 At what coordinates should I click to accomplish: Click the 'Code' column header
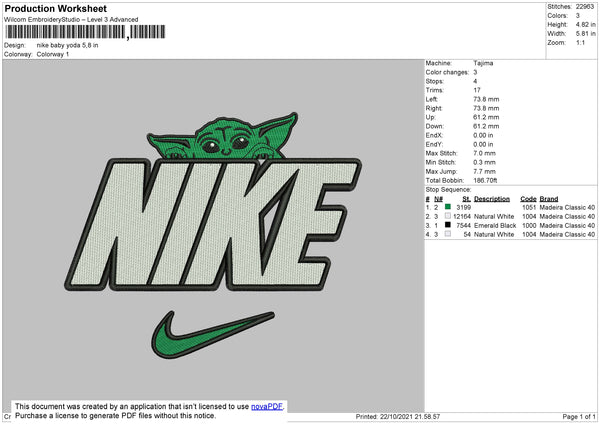528,199
